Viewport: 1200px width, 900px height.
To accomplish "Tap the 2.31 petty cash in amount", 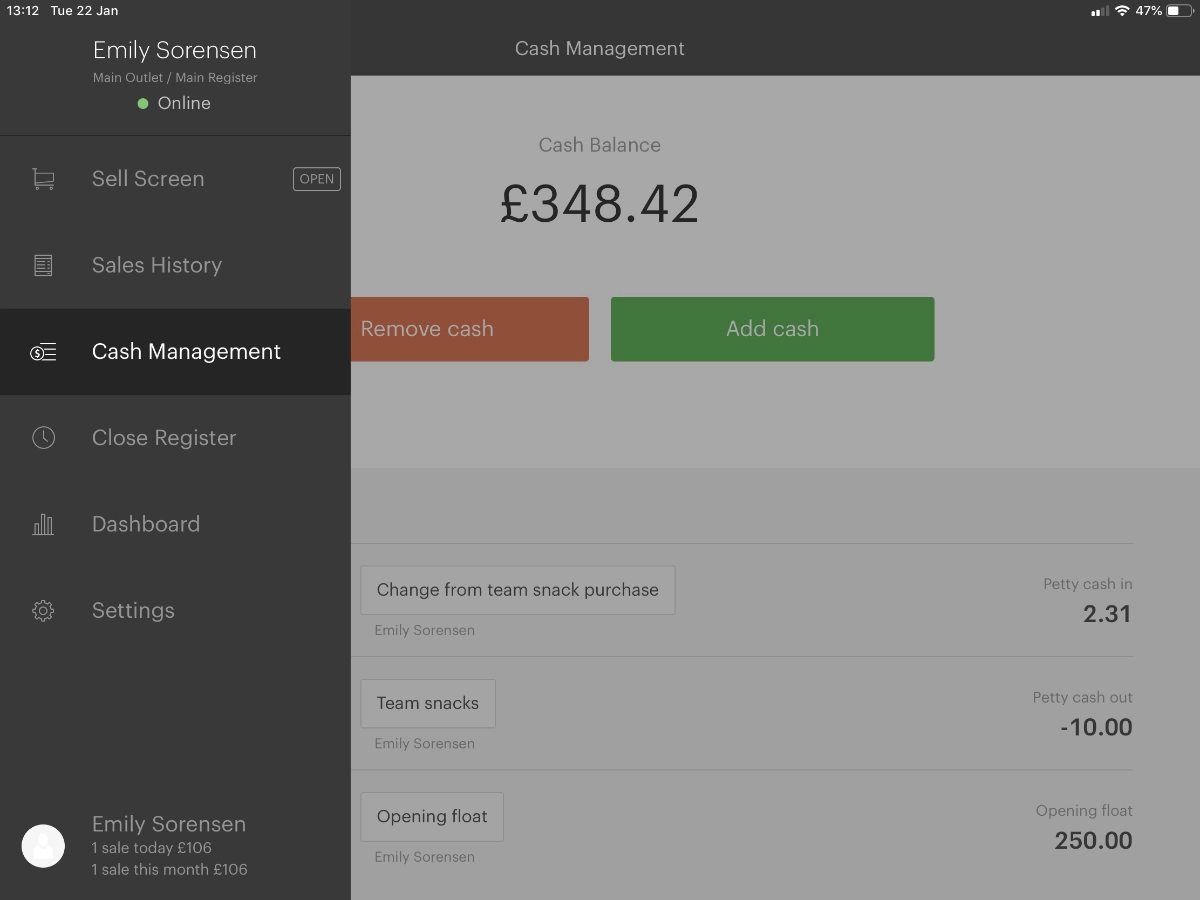I will (1107, 614).
